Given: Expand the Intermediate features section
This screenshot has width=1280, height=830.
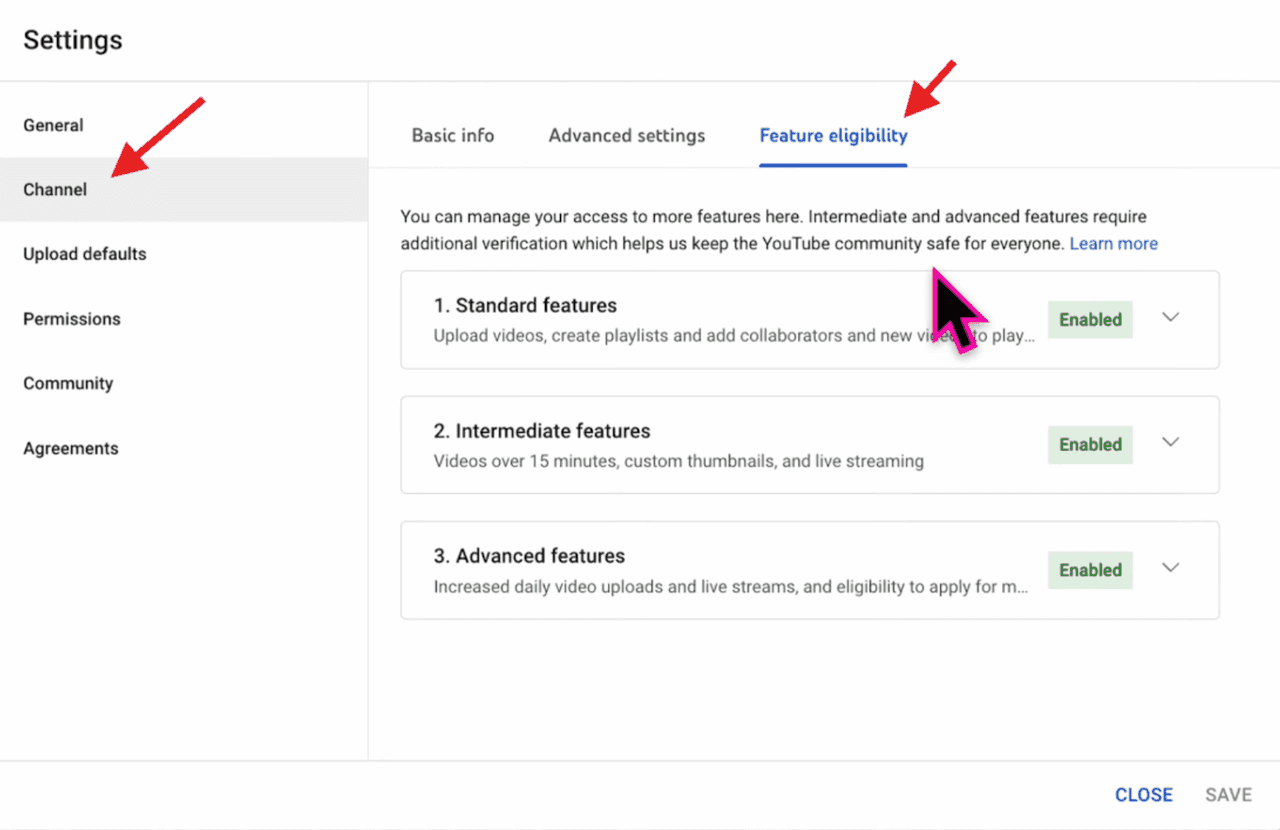Looking at the screenshot, I should (x=1170, y=441).
